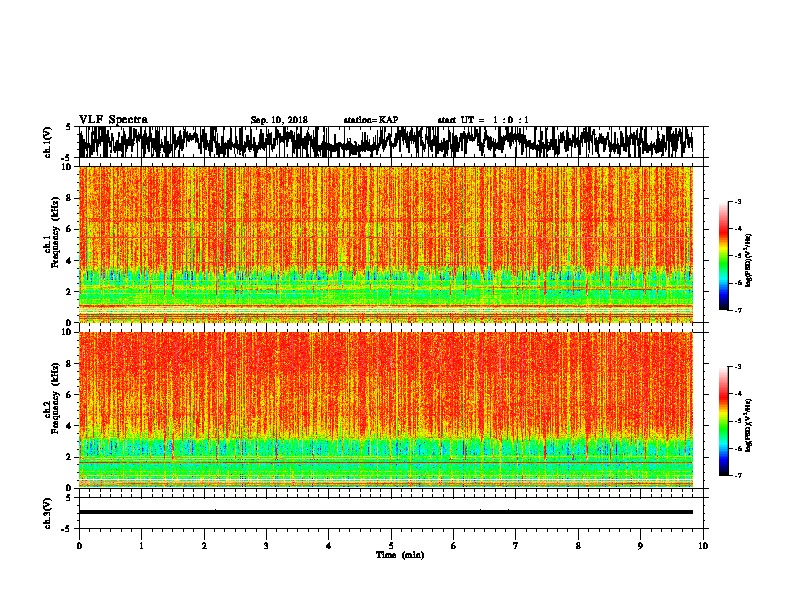792x612 pixels.
Task: Click the ch.1 color scale bar
Action: 724,256
